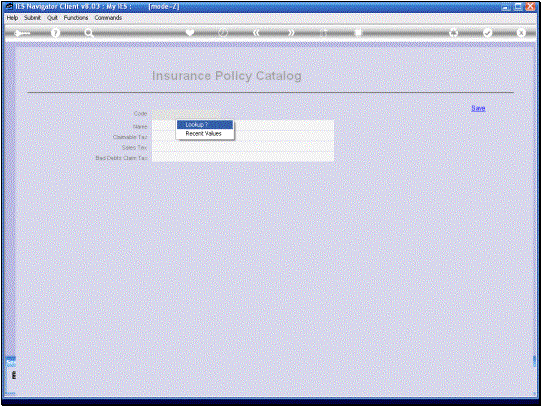The height and width of the screenshot is (406, 541).
Task: Open the Help menu
Action: point(12,18)
